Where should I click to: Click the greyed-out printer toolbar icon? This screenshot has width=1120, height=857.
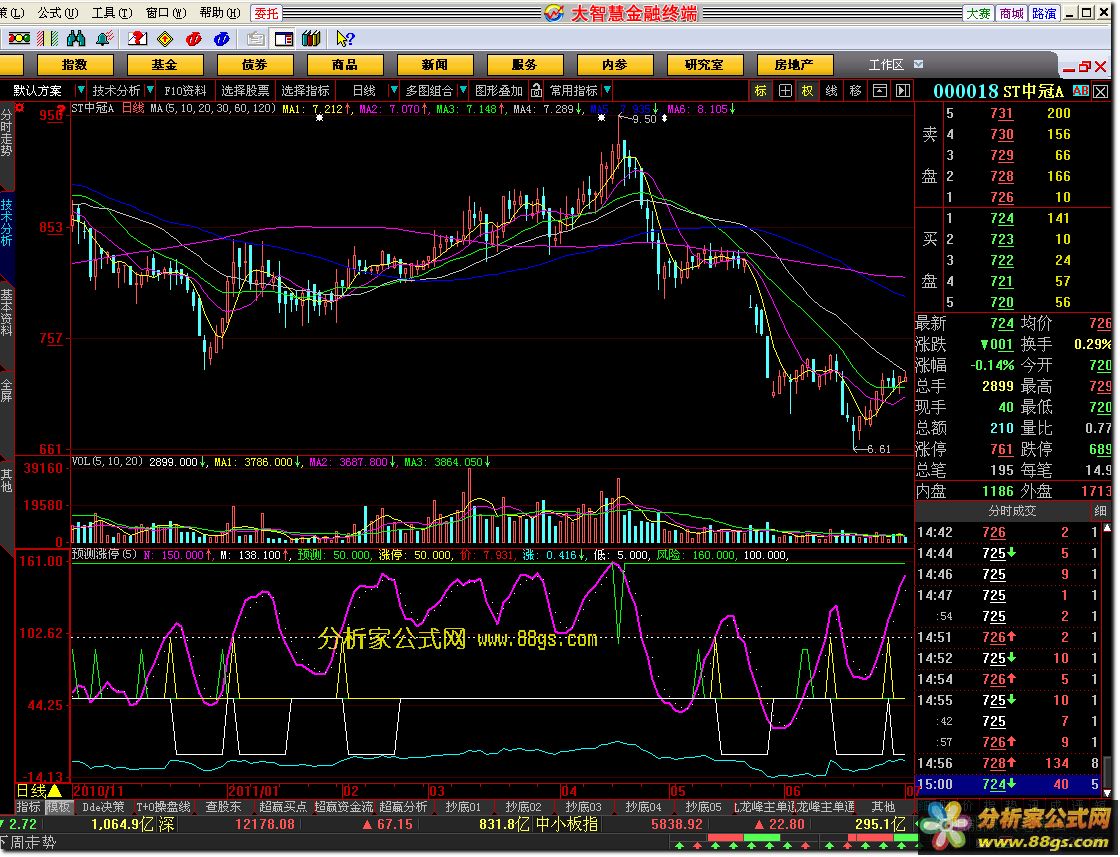(255, 39)
